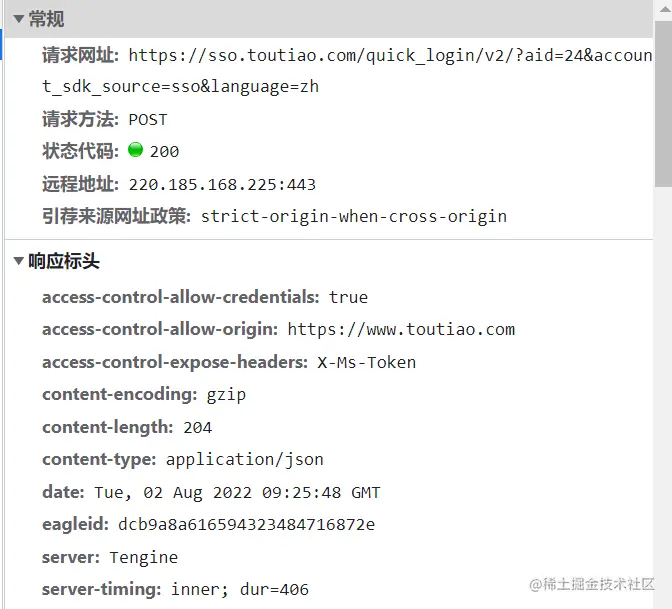Click the server Tengine value
This screenshot has height=609, width=672.
[144, 558]
